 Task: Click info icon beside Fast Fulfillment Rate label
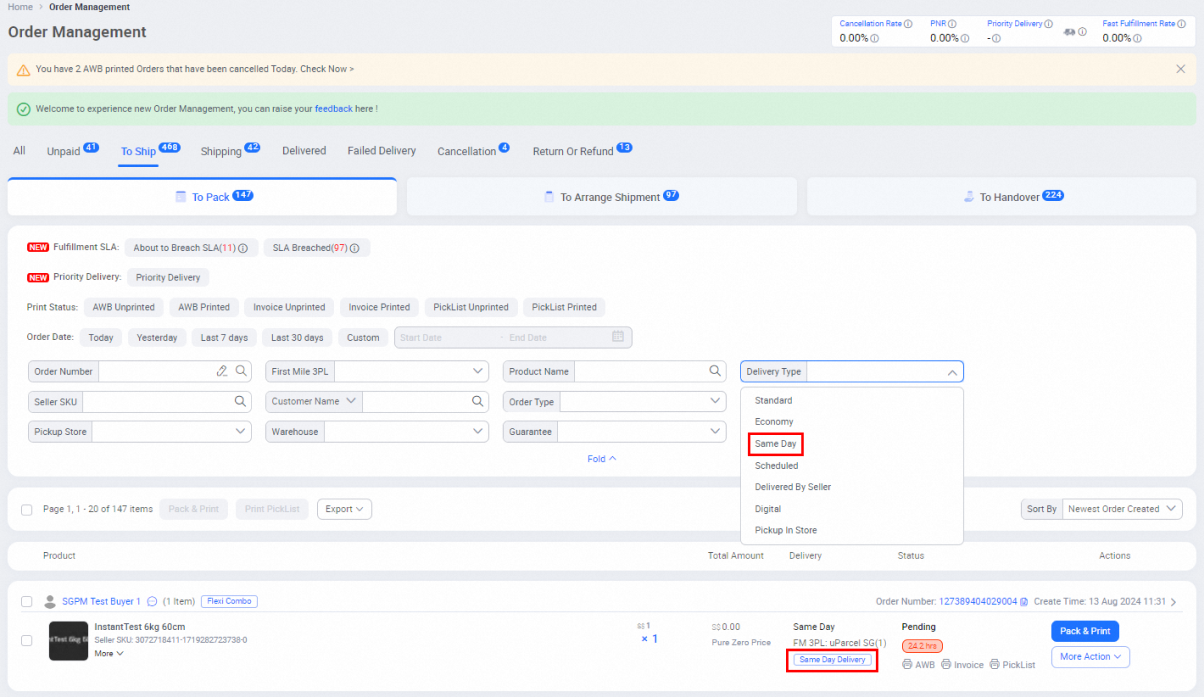tap(1180, 24)
